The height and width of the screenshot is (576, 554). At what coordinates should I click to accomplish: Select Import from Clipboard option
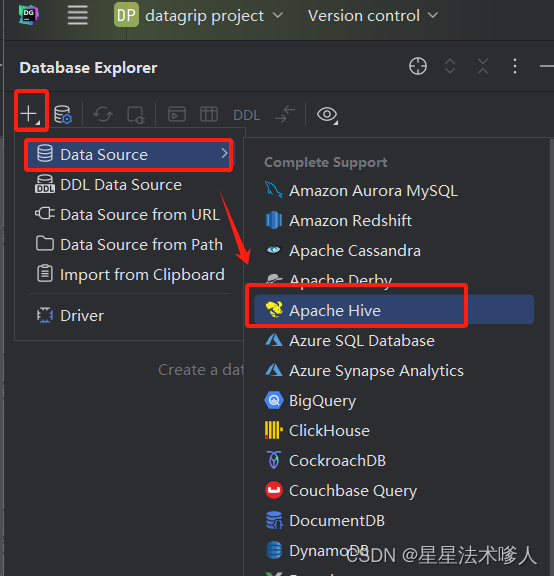coord(130,275)
